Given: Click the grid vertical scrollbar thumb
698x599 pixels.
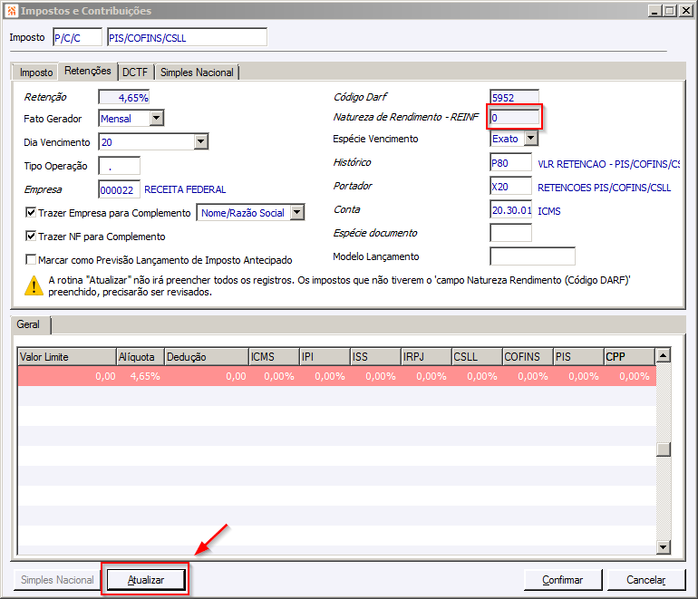Looking at the screenshot, I should pos(663,449).
